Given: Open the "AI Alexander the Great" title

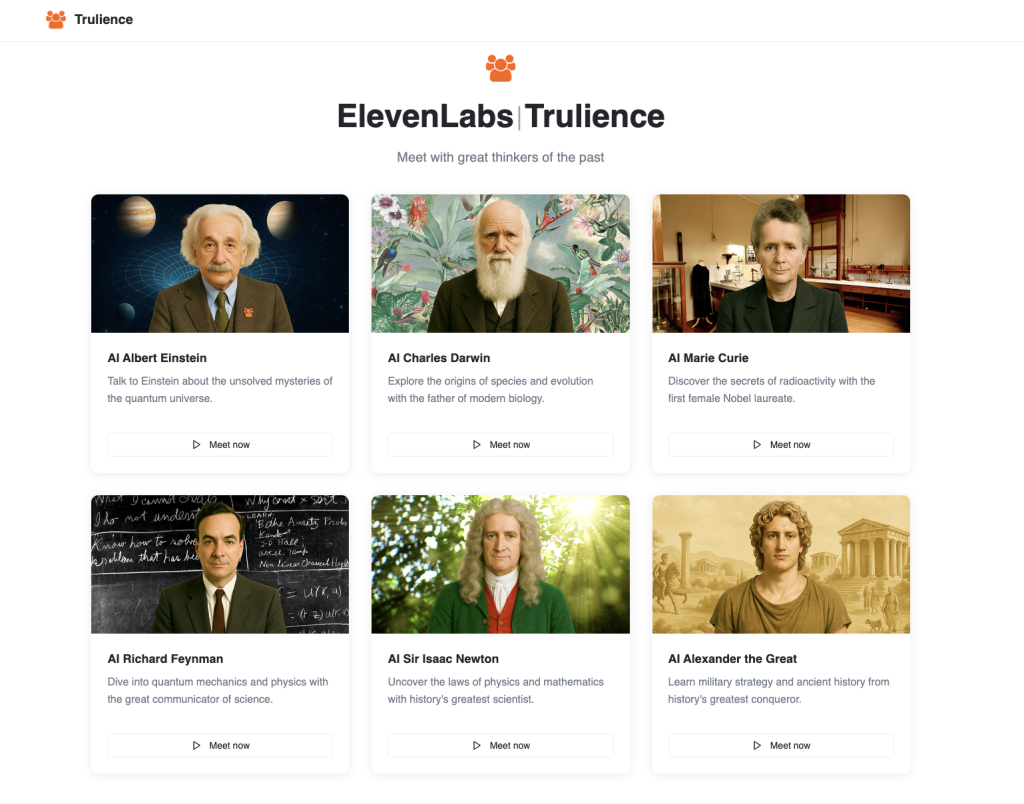Looking at the screenshot, I should click(x=732, y=659).
